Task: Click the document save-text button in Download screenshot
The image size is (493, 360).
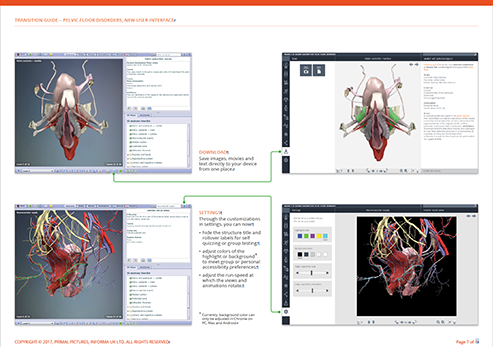Action: point(319,71)
